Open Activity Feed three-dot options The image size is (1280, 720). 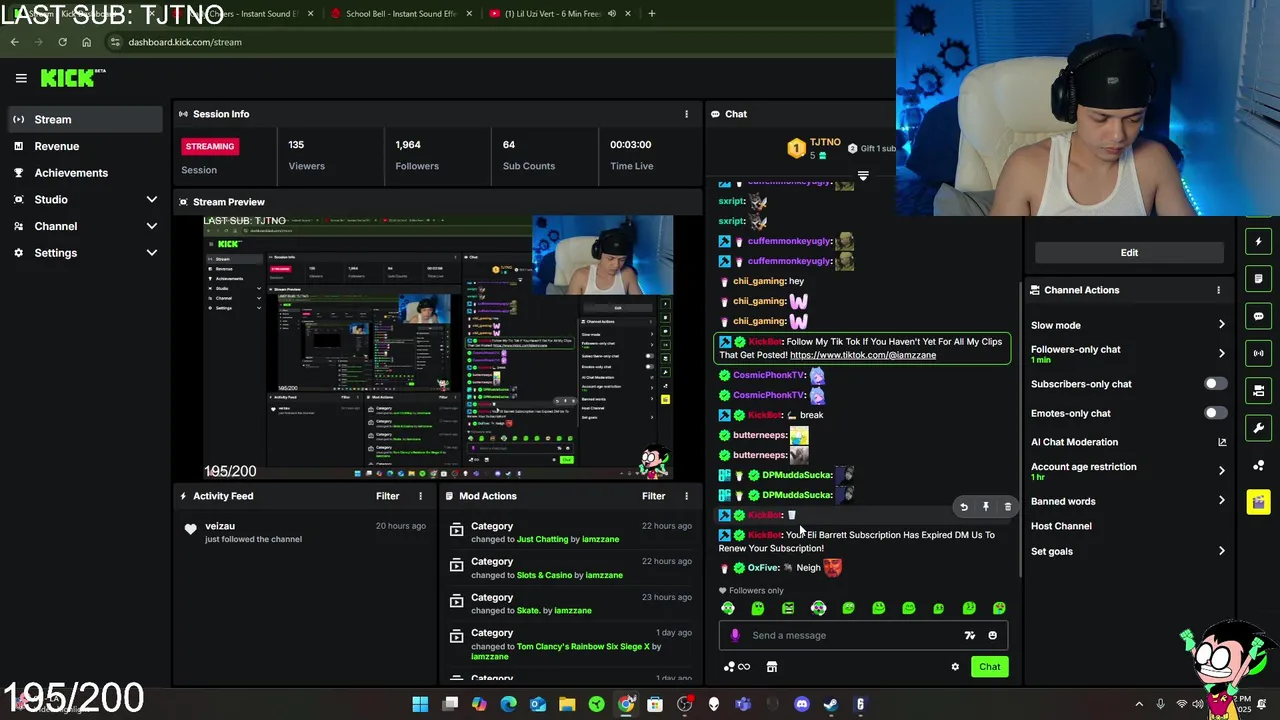point(420,496)
